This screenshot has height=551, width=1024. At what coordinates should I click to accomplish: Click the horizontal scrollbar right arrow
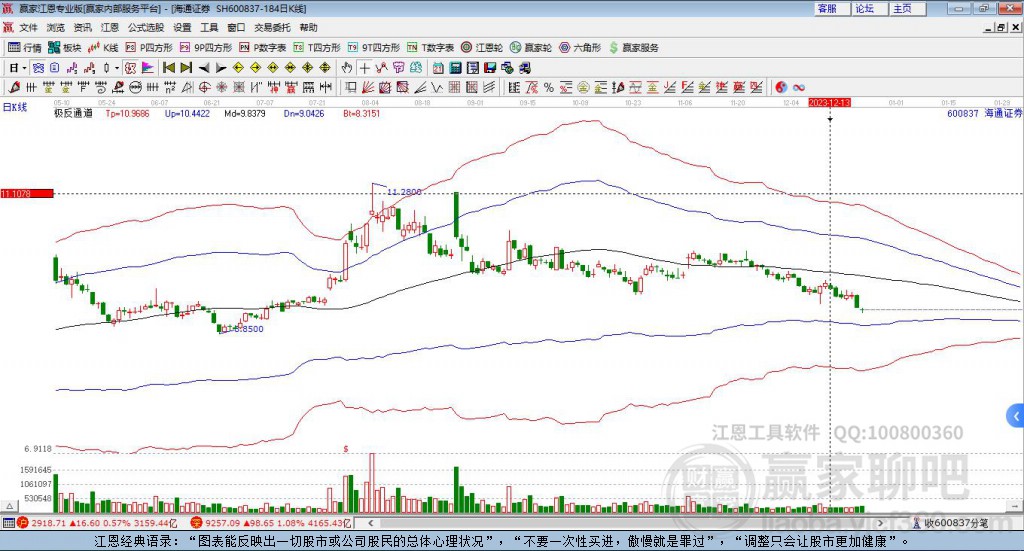click(x=880, y=523)
